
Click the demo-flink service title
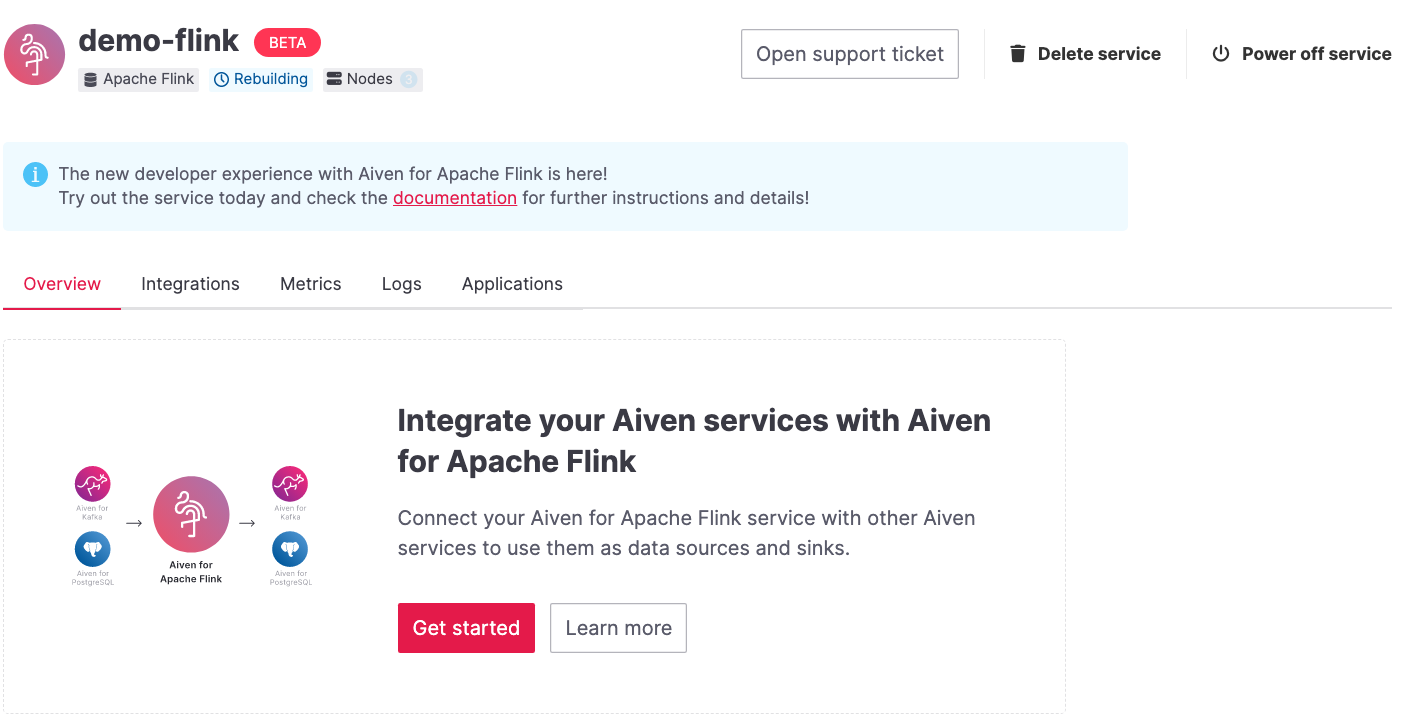159,40
